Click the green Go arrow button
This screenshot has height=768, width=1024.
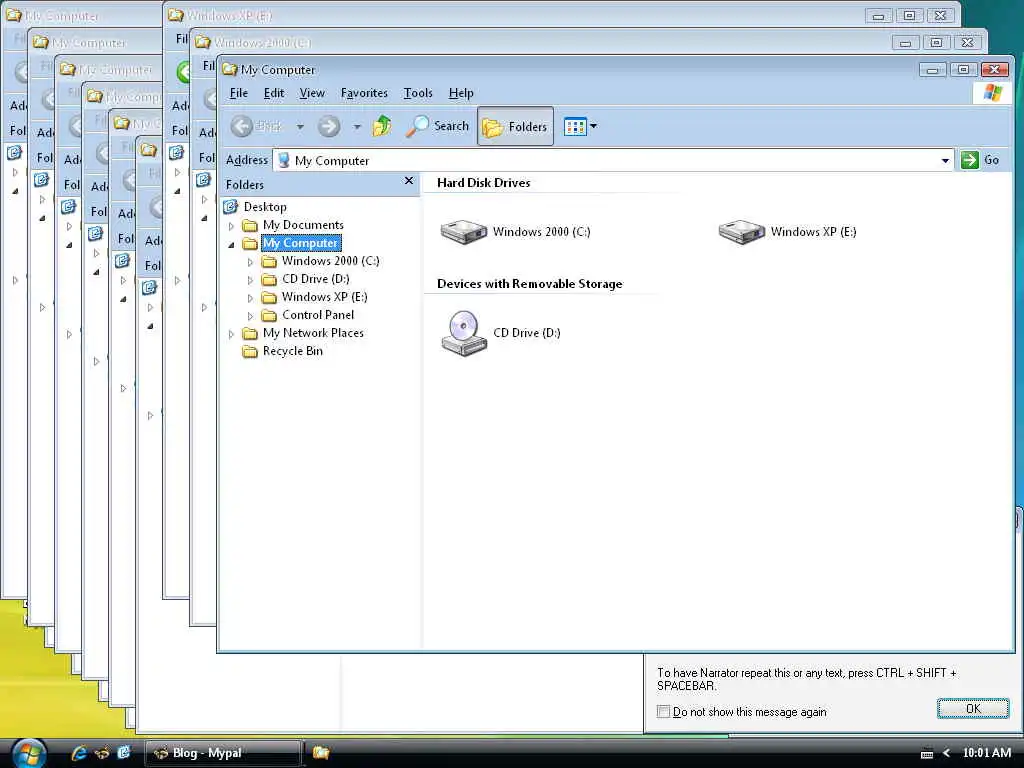pos(970,160)
